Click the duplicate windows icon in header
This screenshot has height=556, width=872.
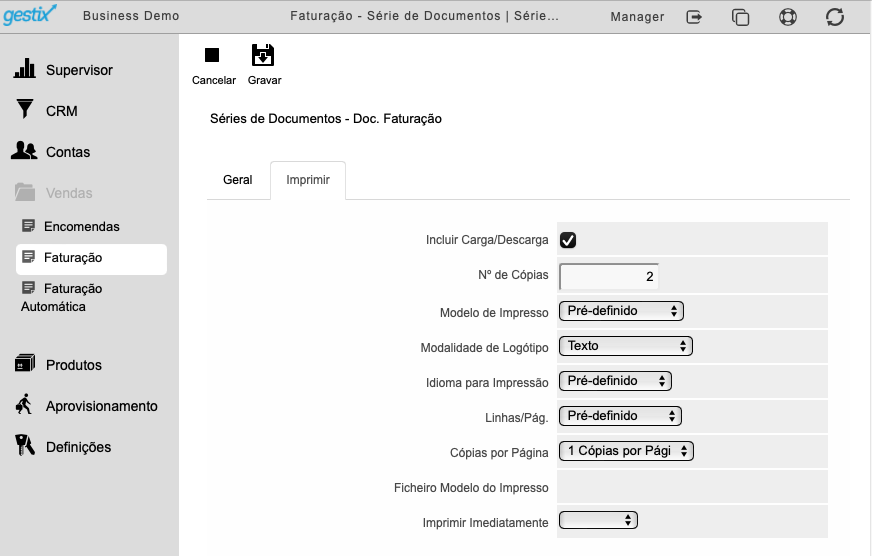click(x=740, y=17)
